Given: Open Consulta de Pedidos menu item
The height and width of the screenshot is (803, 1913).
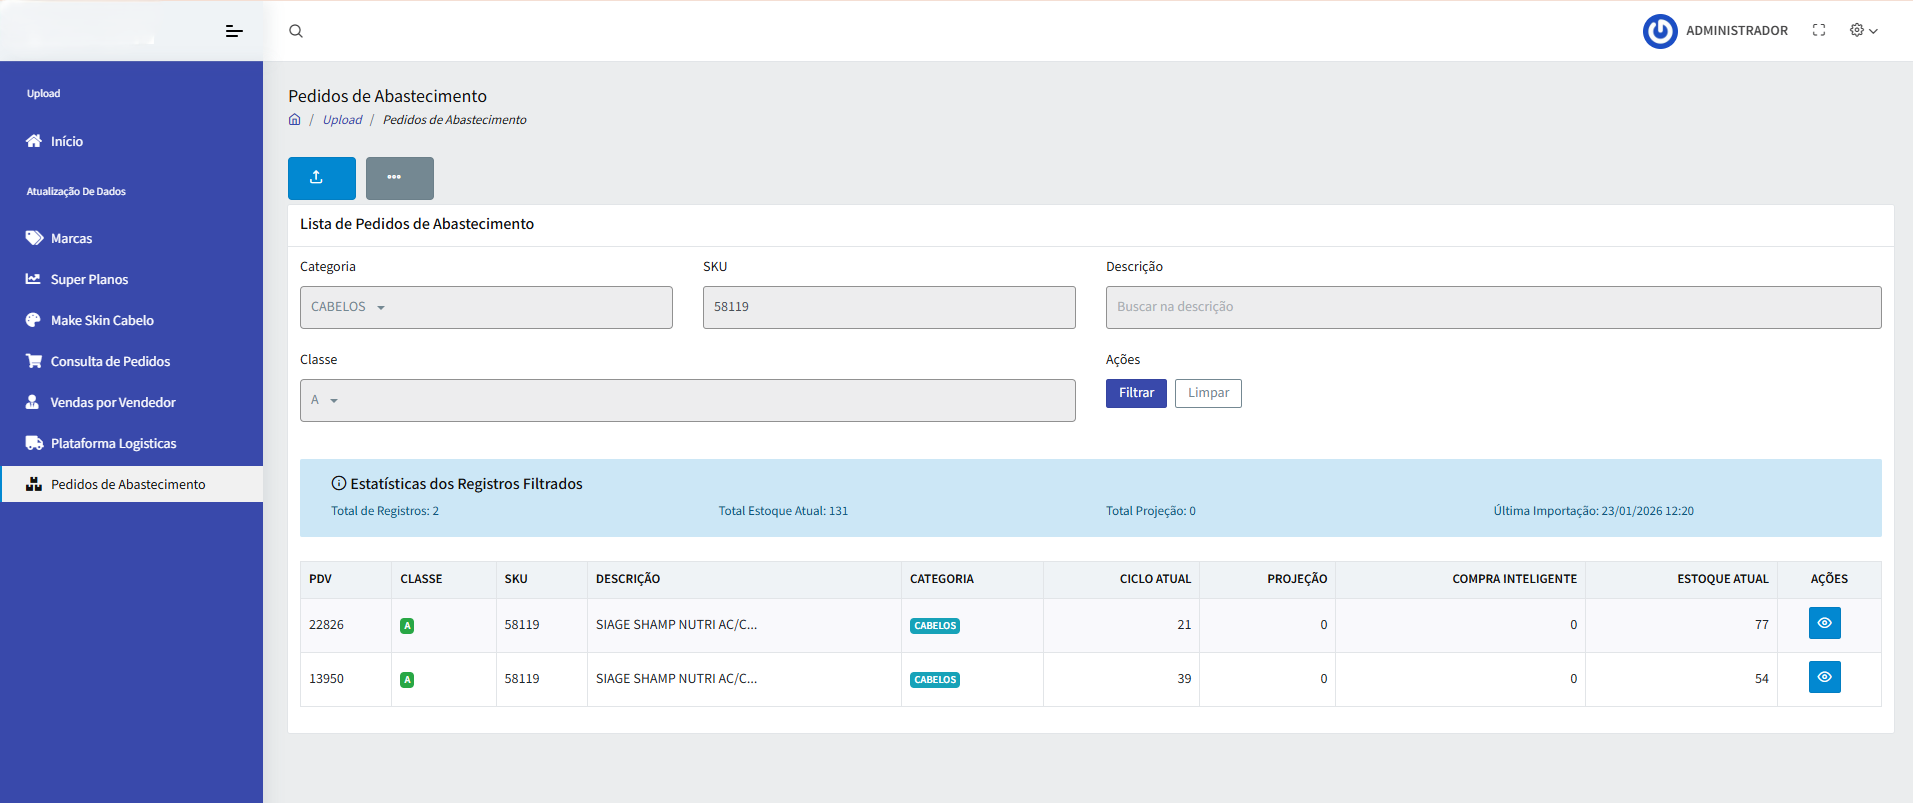Looking at the screenshot, I should click(110, 362).
